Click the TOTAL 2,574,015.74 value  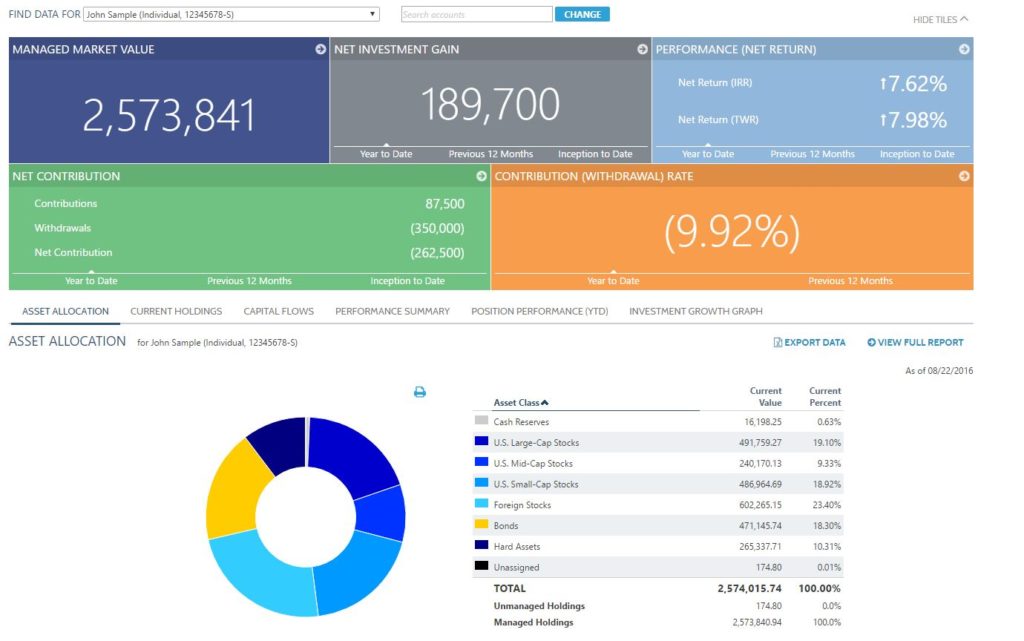point(749,588)
